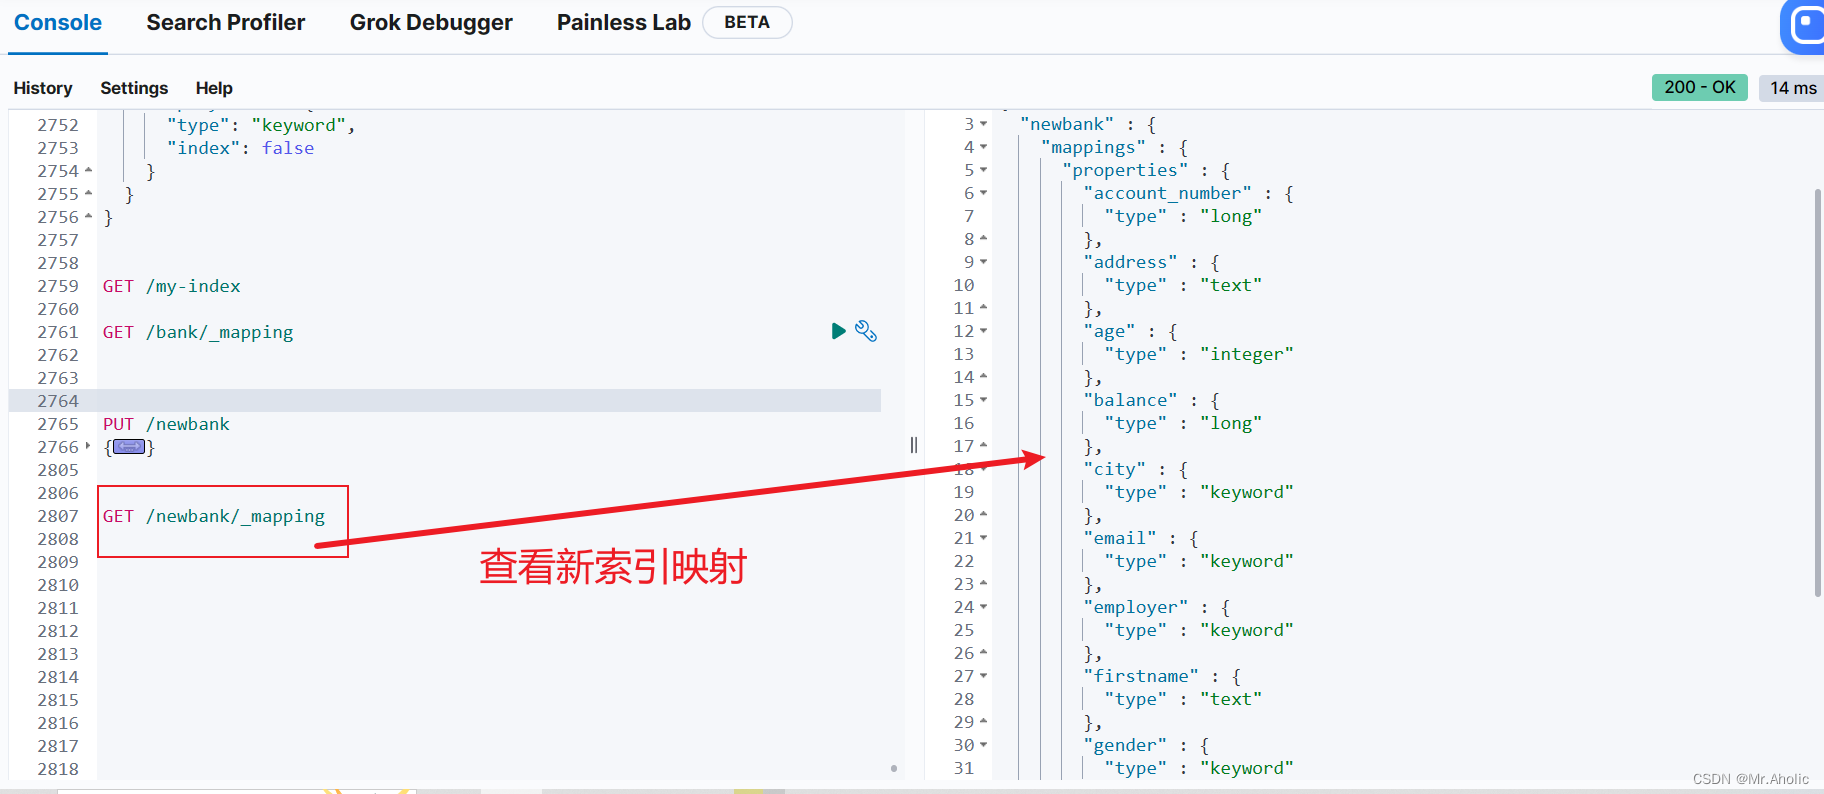This screenshot has height=794, width=1824.
Task: Collapse the "newbank" fold on output line 3
Action: (x=984, y=124)
